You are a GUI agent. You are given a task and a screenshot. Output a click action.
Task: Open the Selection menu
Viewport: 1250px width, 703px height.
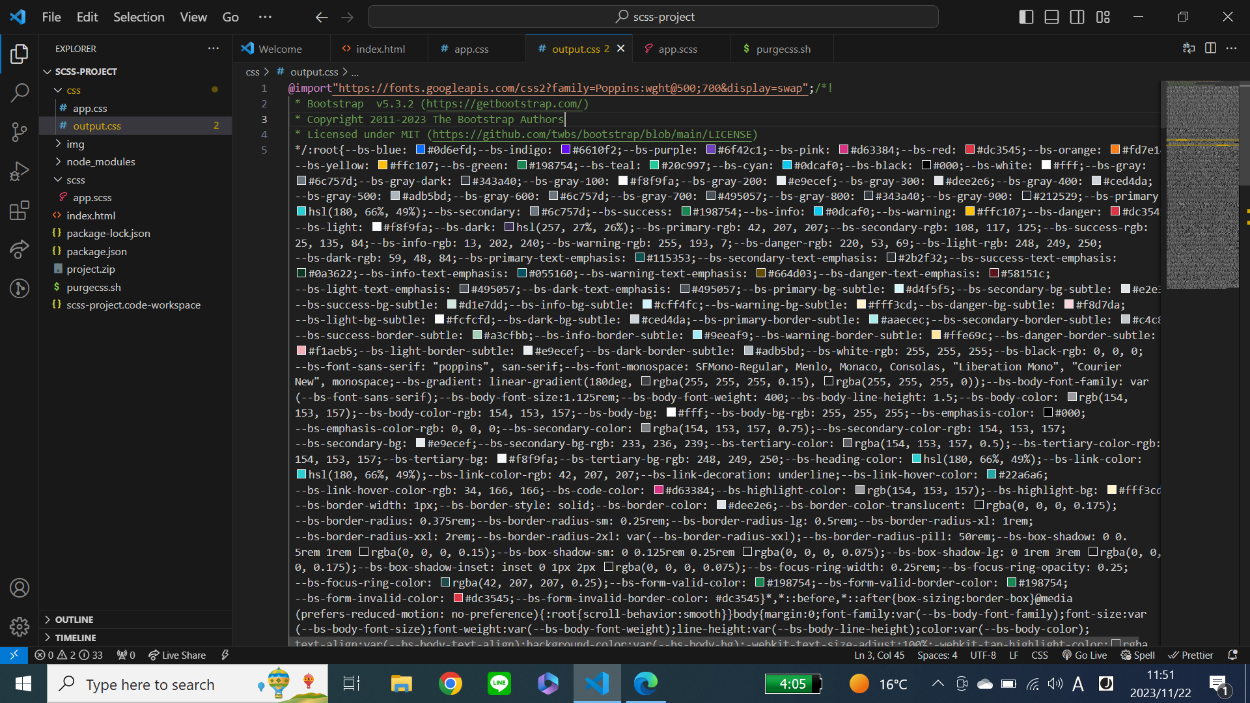tap(139, 17)
